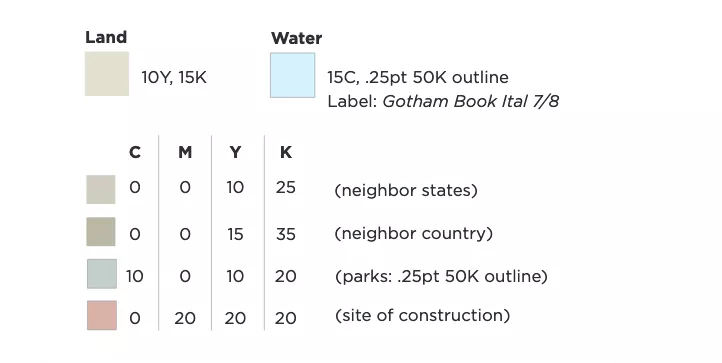
Task: Click the 15C, .25pt 50K outline text
Action: pyautogui.click(x=418, y=77)
